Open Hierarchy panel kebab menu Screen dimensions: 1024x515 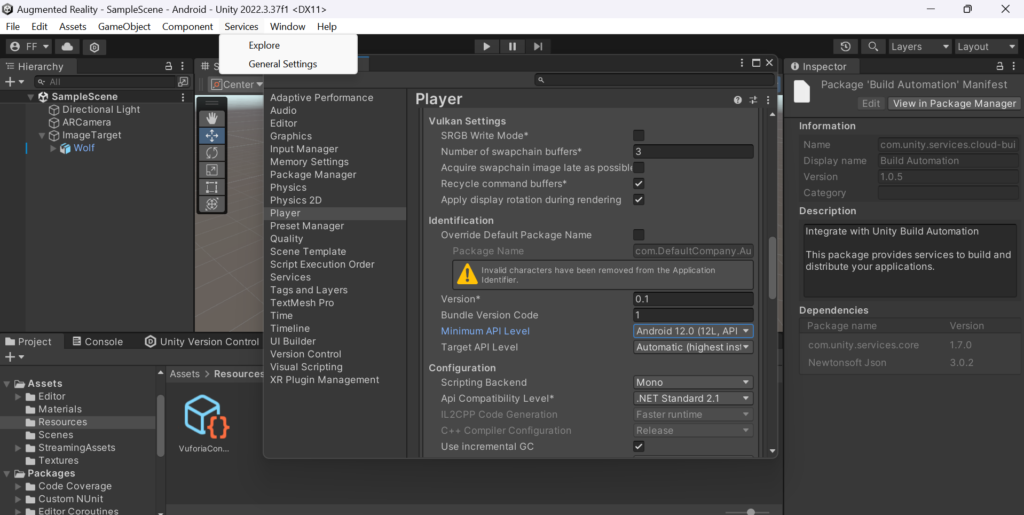pyautogui.click(x=183, y=67)
